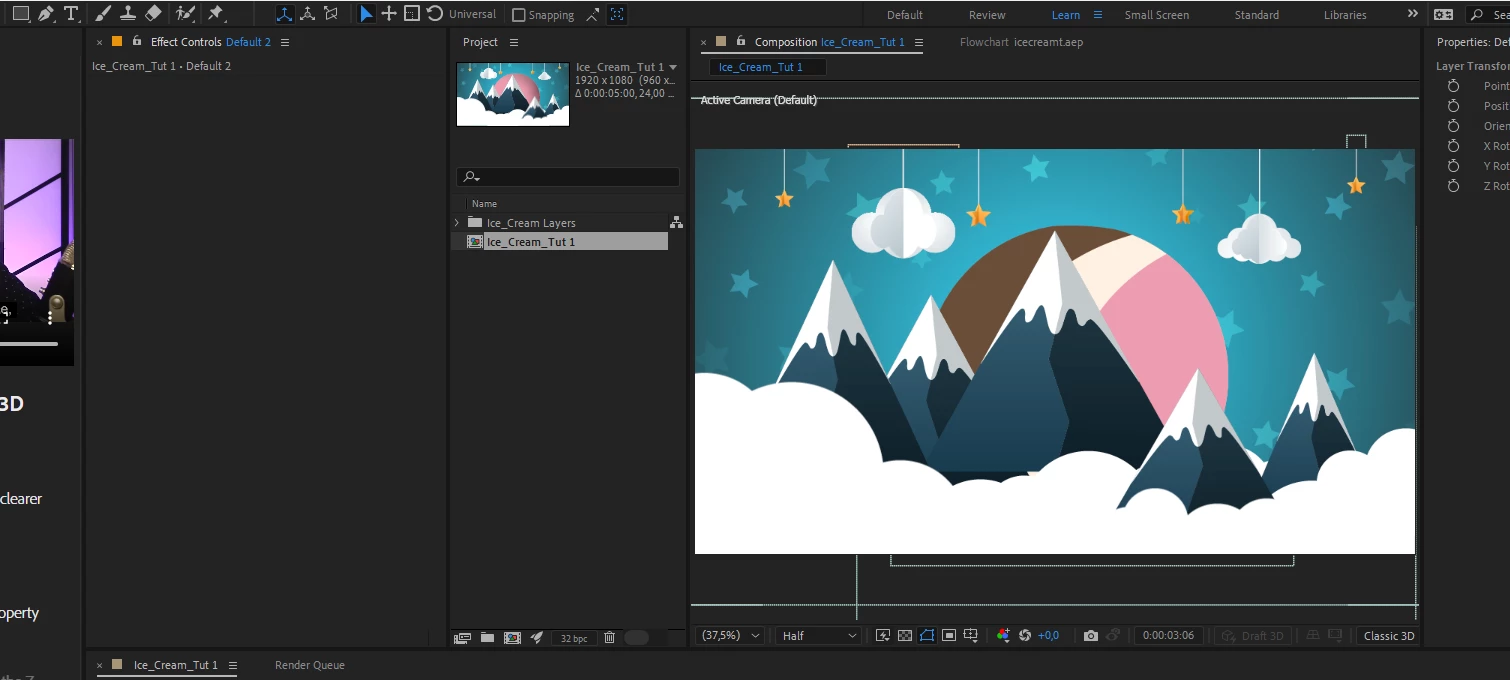Create a new composition icon
This screenshot has height=680, width=1510.
[x=512, y=637]
